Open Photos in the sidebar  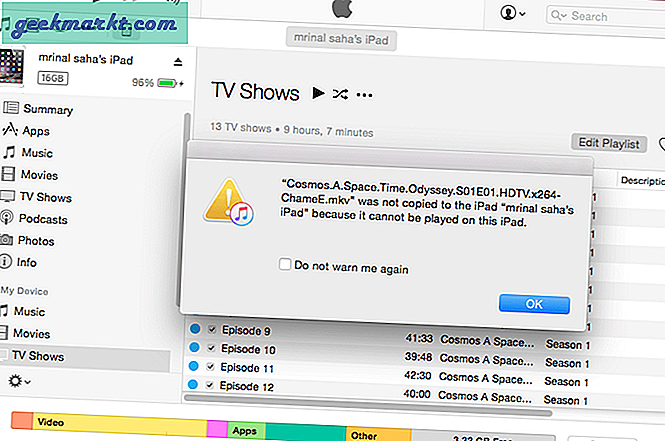pyautogui.click(x=37, y=241)
